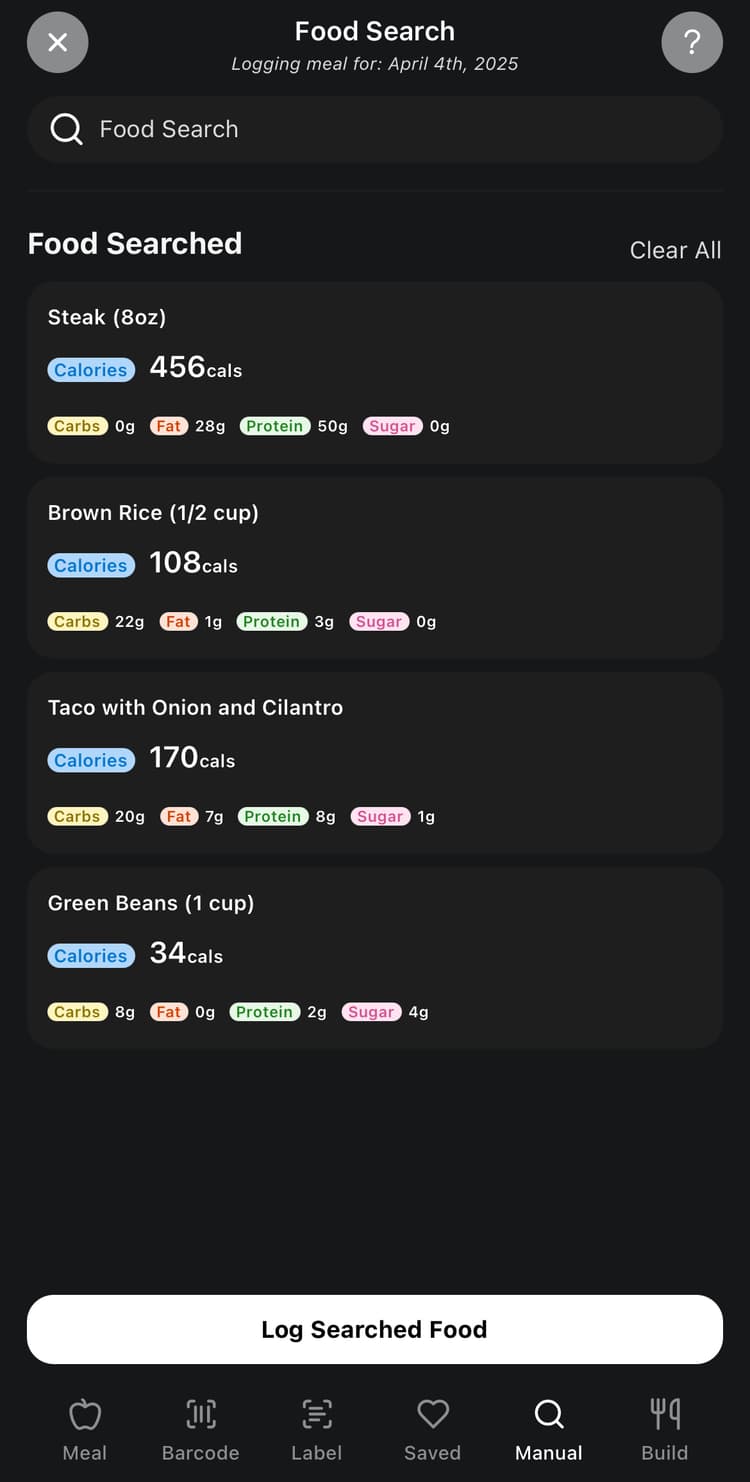Select the Green Beans (1 cup) card
This screenshot has height=1482, width=750.
pos(374,957)
